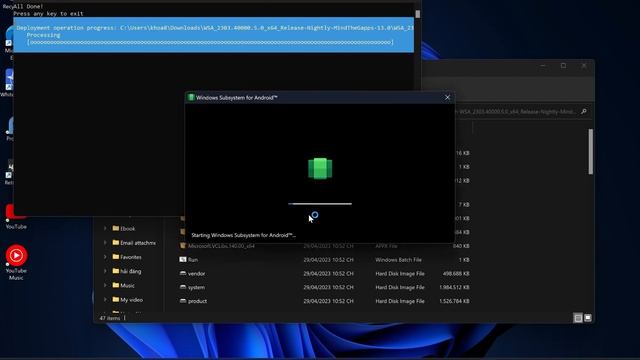The image size is (640, 360).
Task: Click the console window scrollbar thumb
Action: click(x=418, y=14)
